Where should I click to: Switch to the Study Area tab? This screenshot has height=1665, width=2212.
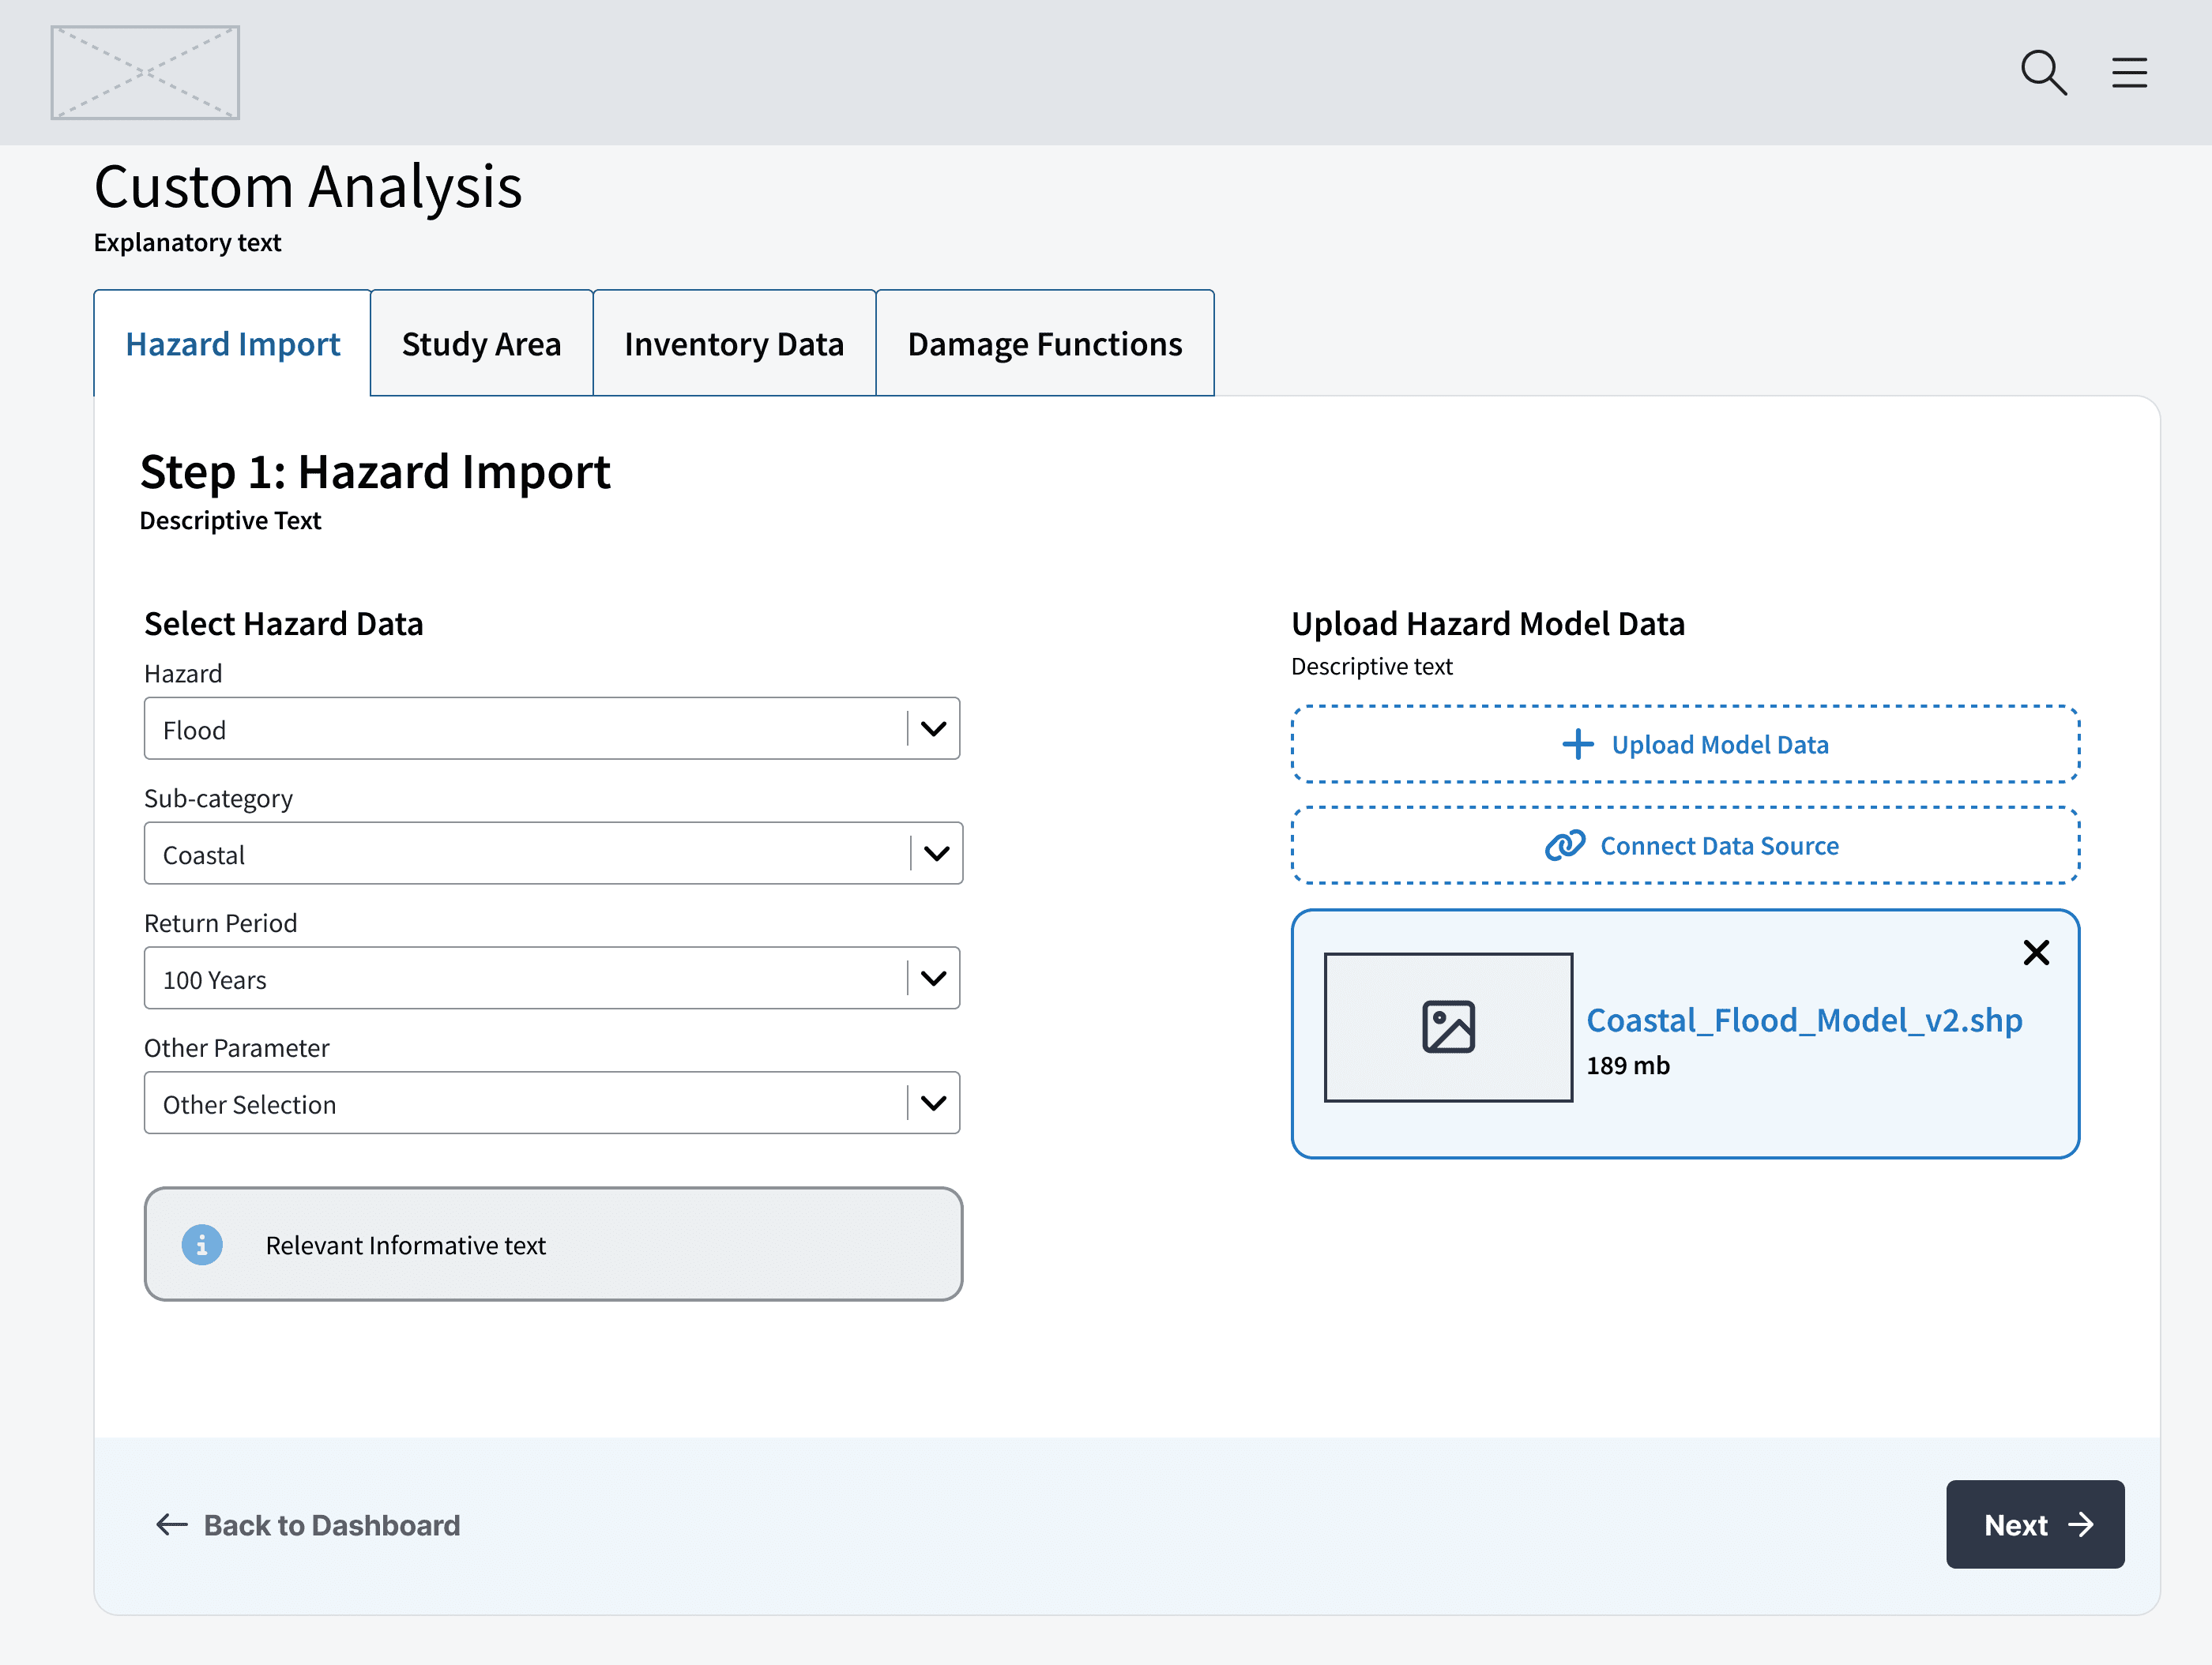coord(481,343)
